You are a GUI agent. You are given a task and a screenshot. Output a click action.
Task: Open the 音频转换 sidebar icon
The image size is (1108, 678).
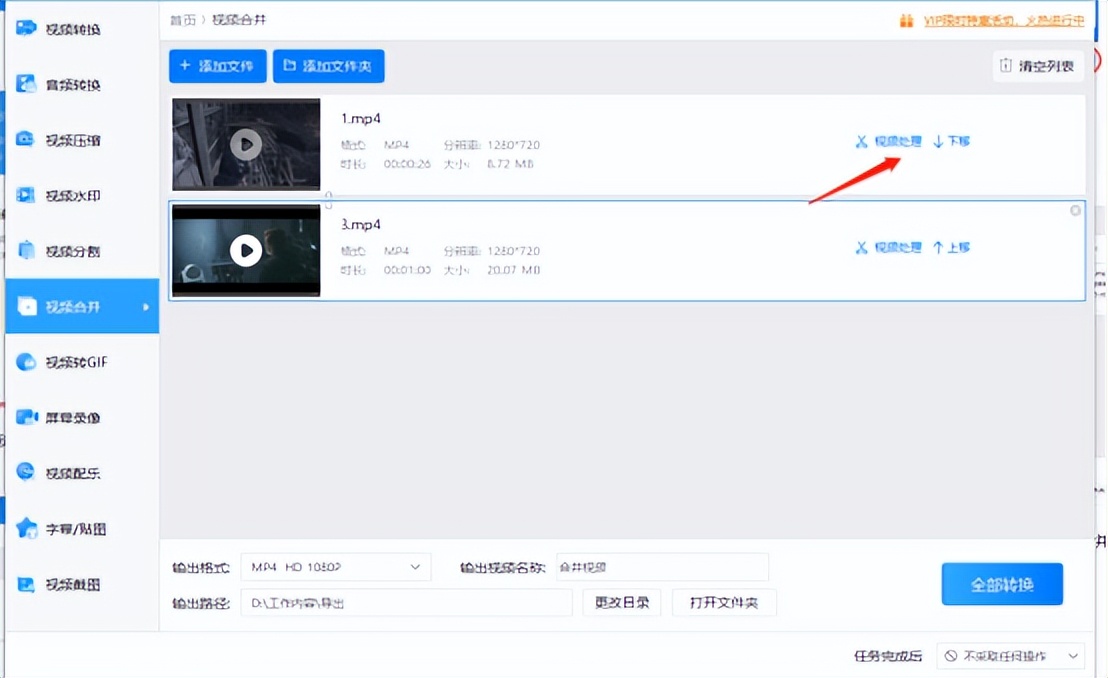tap(27, 84)
